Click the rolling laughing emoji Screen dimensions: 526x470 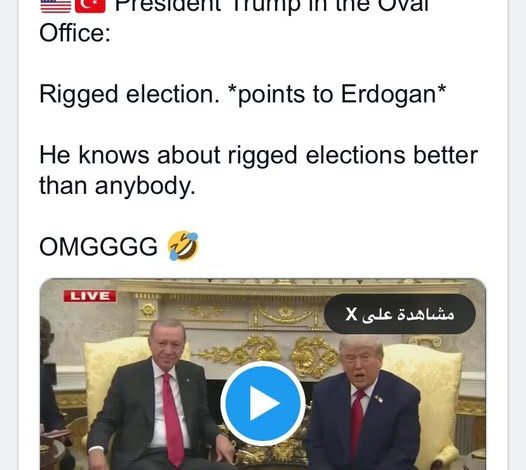coord(183,246)
